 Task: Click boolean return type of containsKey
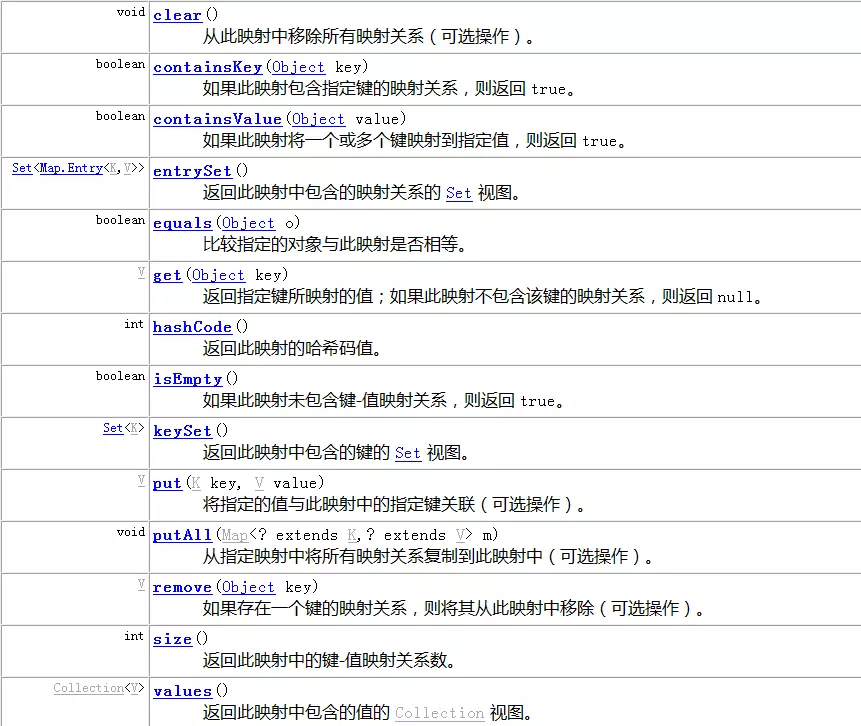[x=120, y=64]
